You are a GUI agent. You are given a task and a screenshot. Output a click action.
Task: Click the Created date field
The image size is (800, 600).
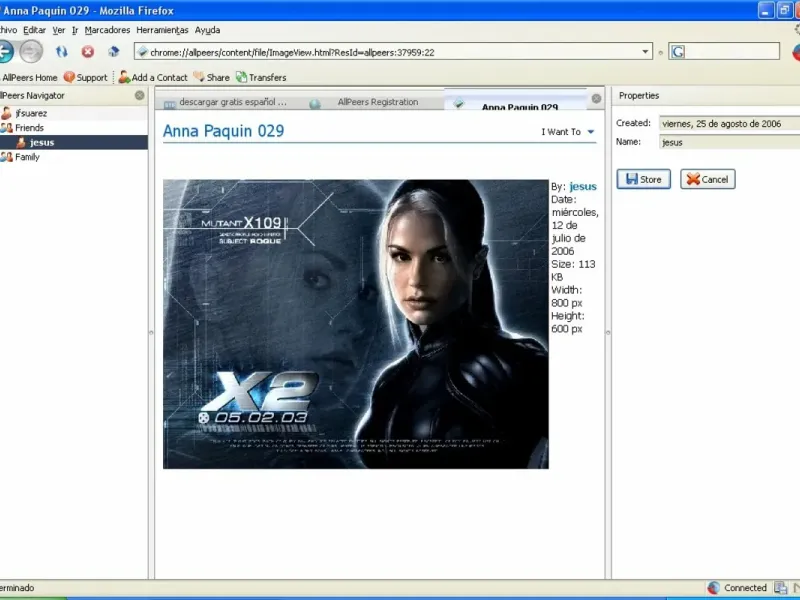pos(730,123)
